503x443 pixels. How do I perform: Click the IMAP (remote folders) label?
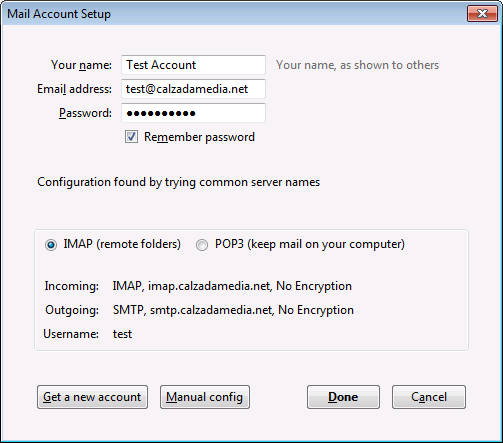coord(122,244)
